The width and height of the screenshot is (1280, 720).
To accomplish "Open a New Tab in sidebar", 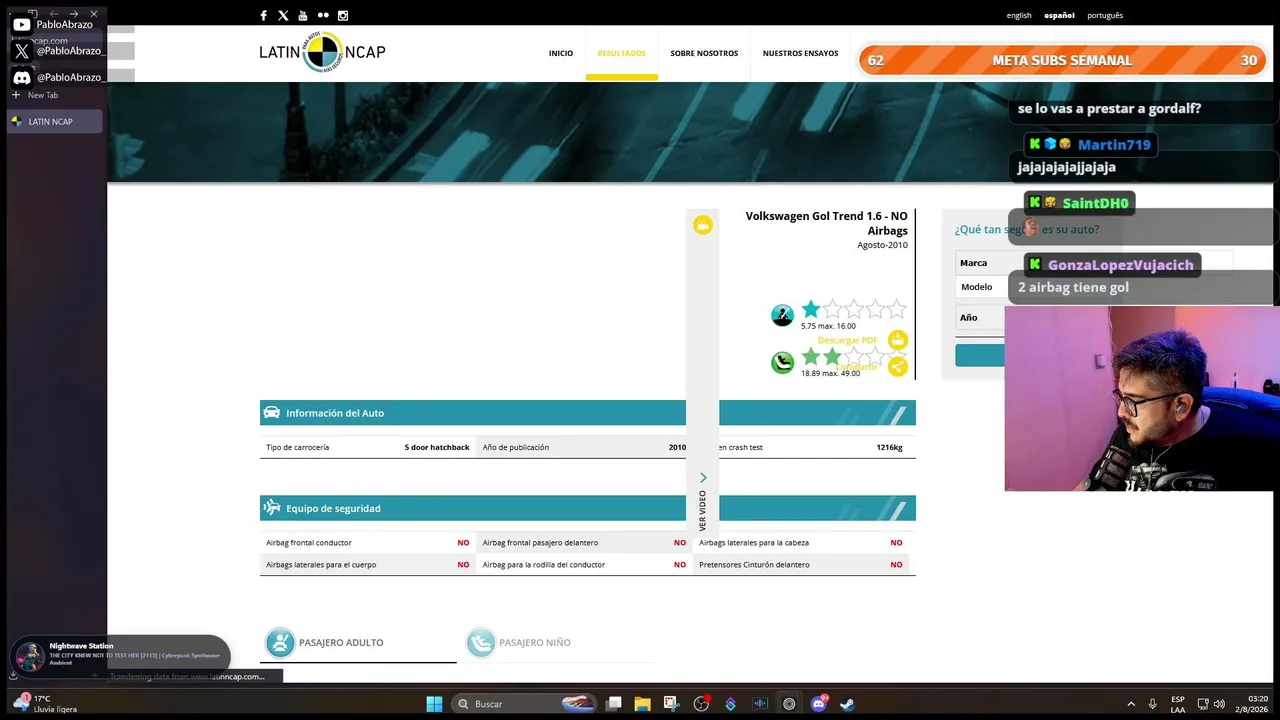I will click(x=35, y=95).
